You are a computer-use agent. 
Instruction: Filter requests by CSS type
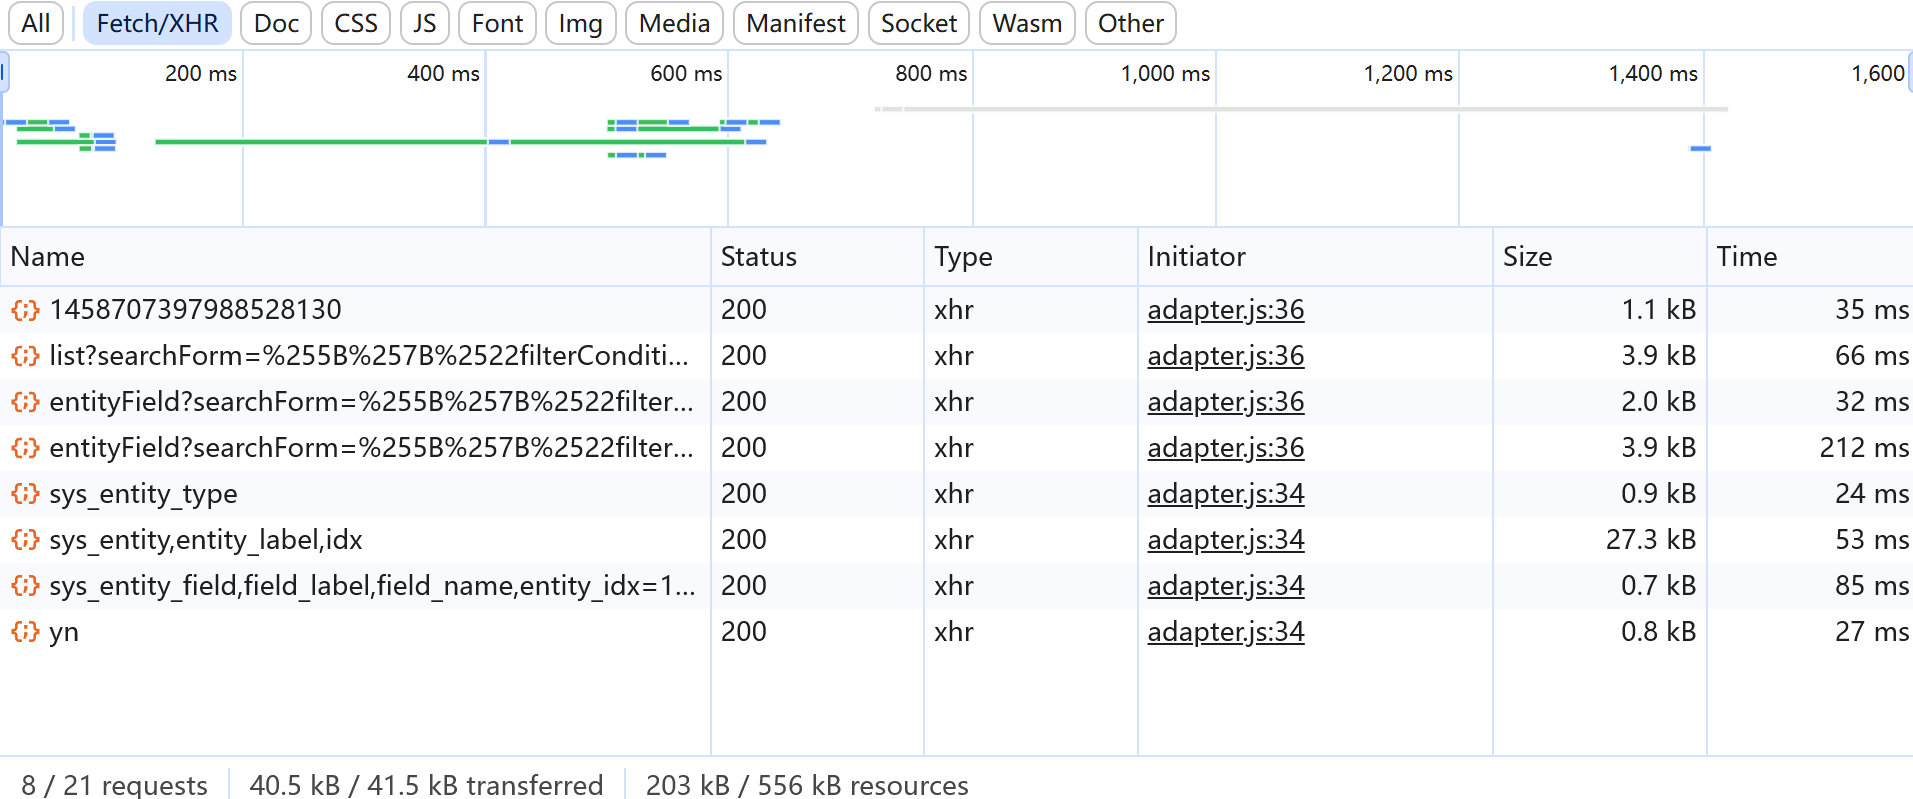coord(356,23)
